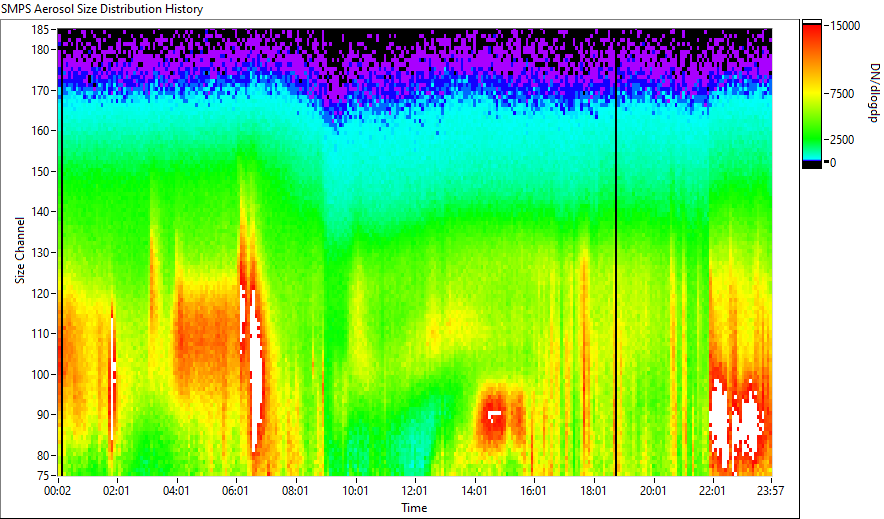Click the 160 size channel tick label
This screenshot has width=884, height=519.
coord(39,131)
